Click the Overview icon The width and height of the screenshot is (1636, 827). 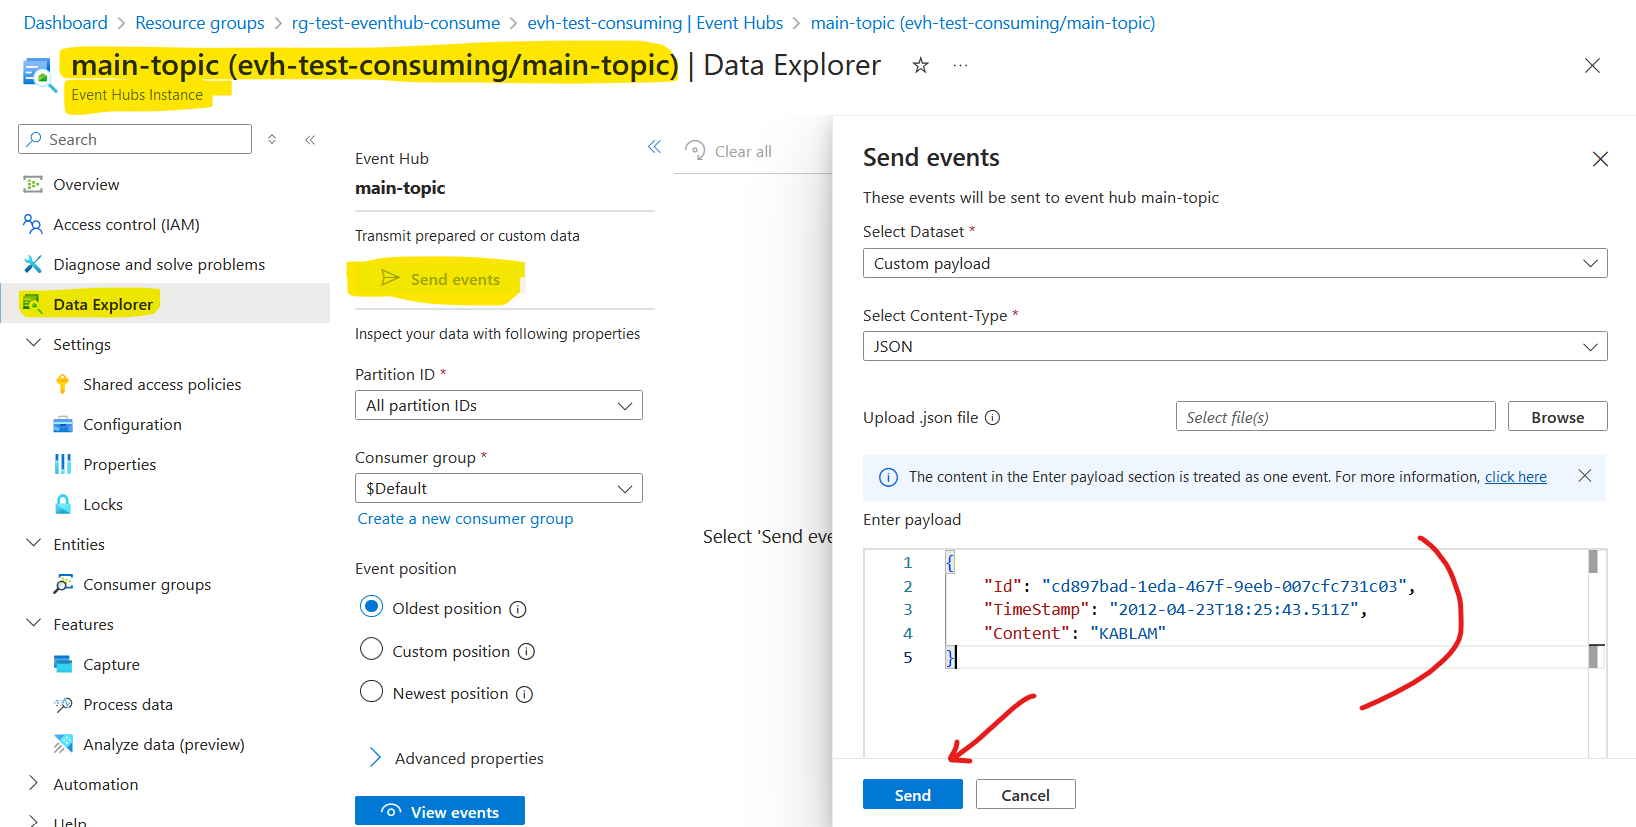(x=33, y=184)
